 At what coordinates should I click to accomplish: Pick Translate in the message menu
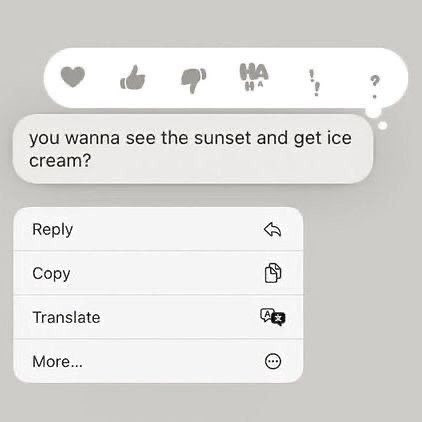158,317
